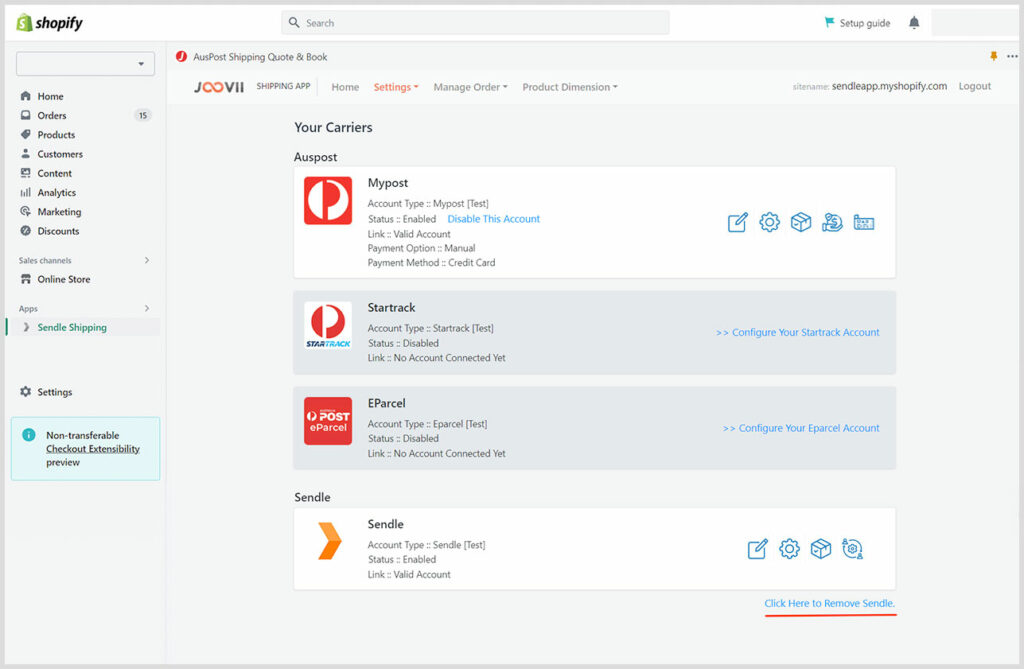Select Content in the sidebar
Image resolution: width=1024 pixels, height=669 pixels.
(x=54, y=173)
